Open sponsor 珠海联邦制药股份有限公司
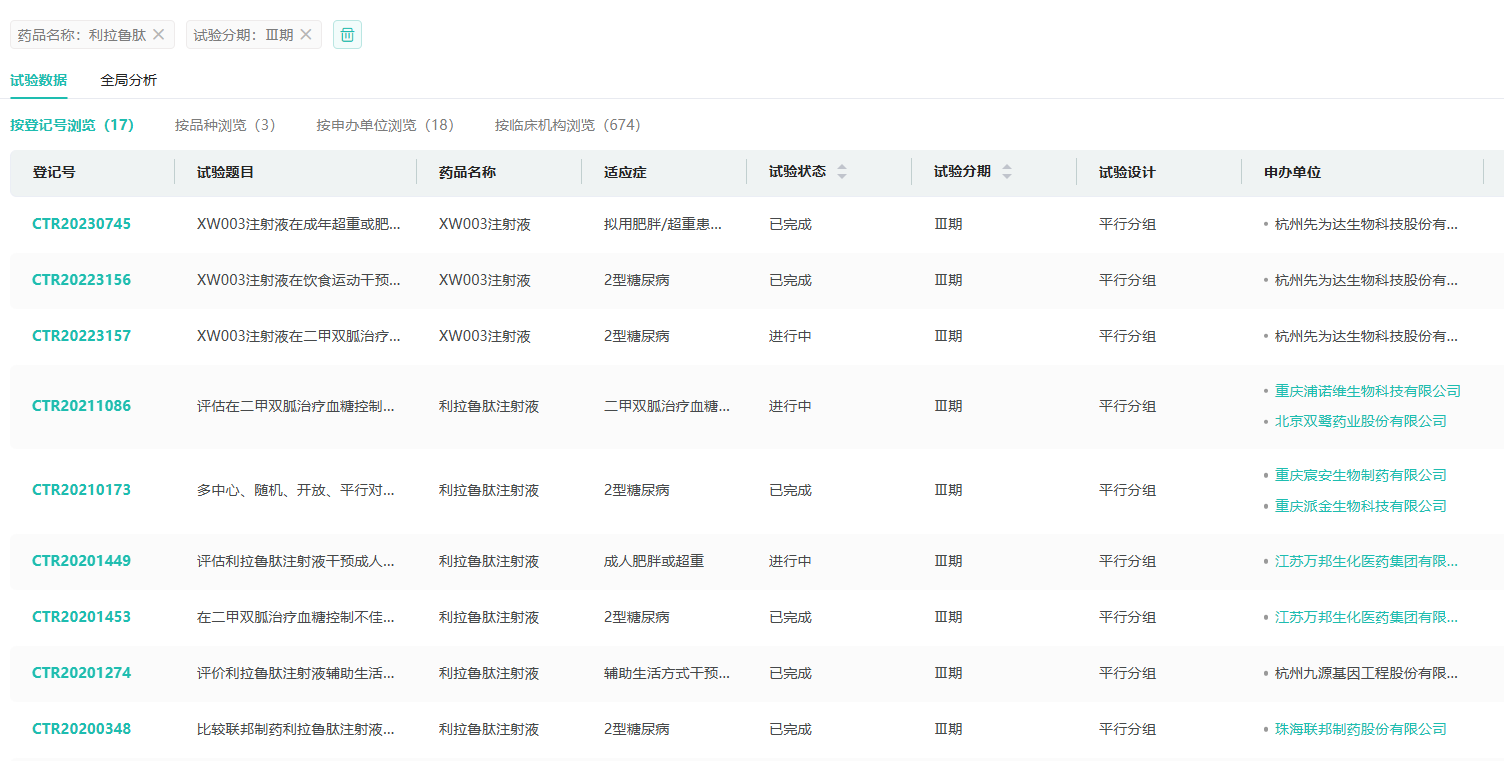The image size is (1504, 761). [x=1360, y=729]
